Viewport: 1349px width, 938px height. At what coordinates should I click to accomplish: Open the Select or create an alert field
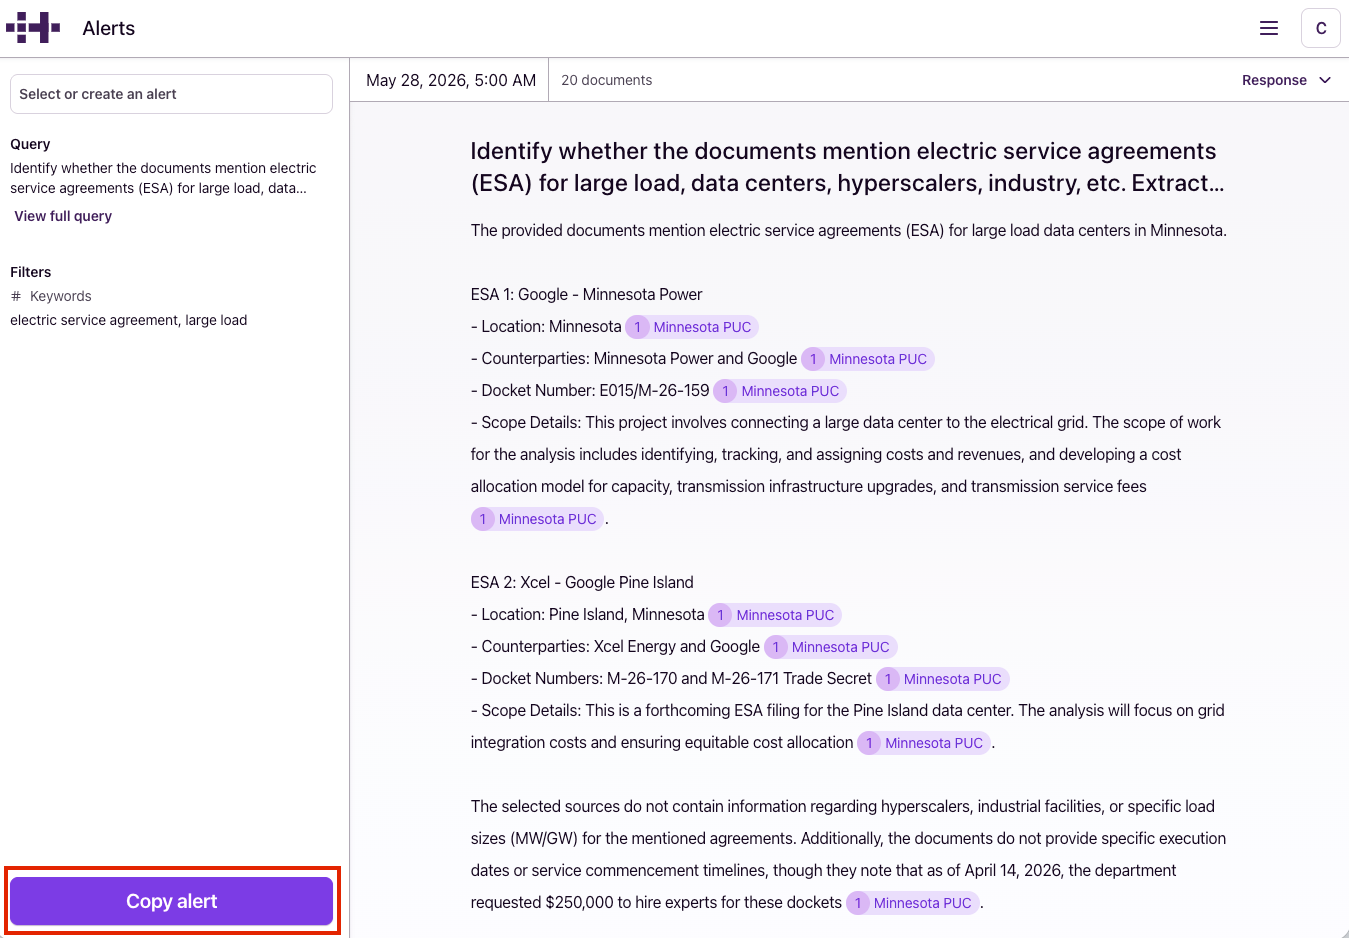point(171,94)
